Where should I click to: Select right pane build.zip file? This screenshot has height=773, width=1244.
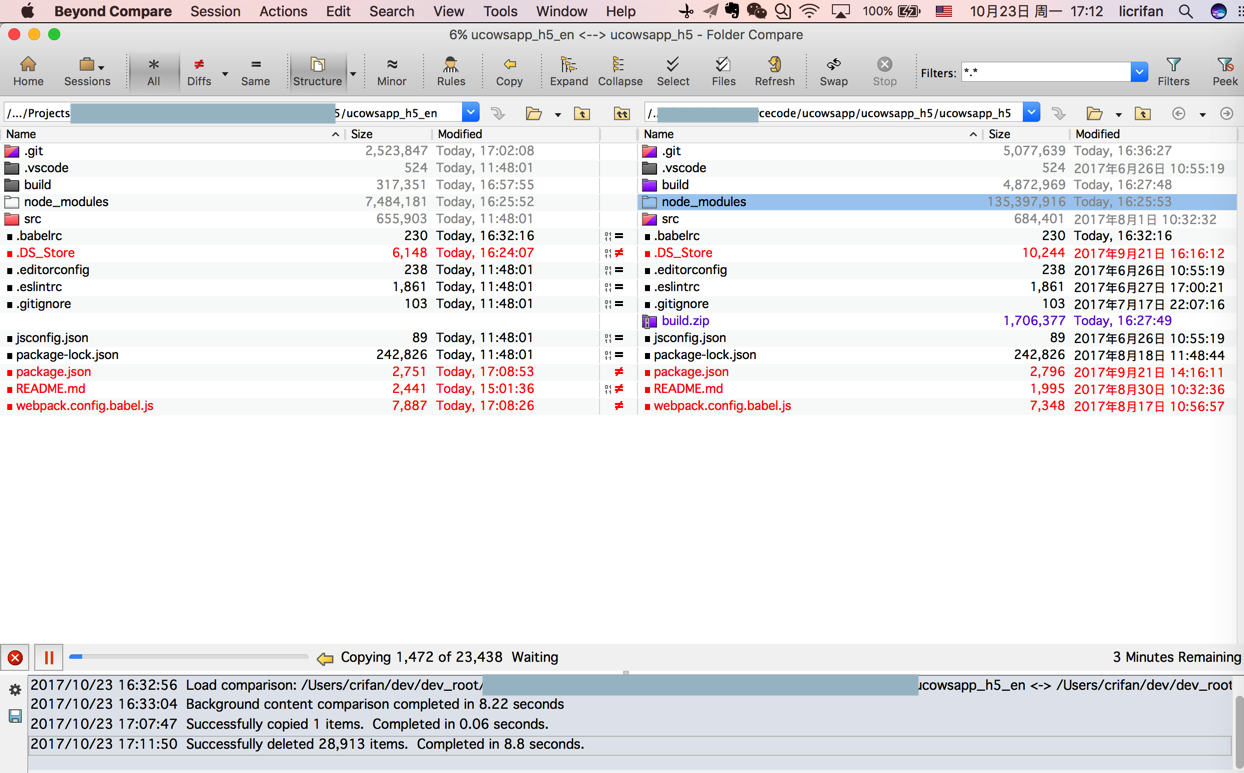click(x=938, y=321)
